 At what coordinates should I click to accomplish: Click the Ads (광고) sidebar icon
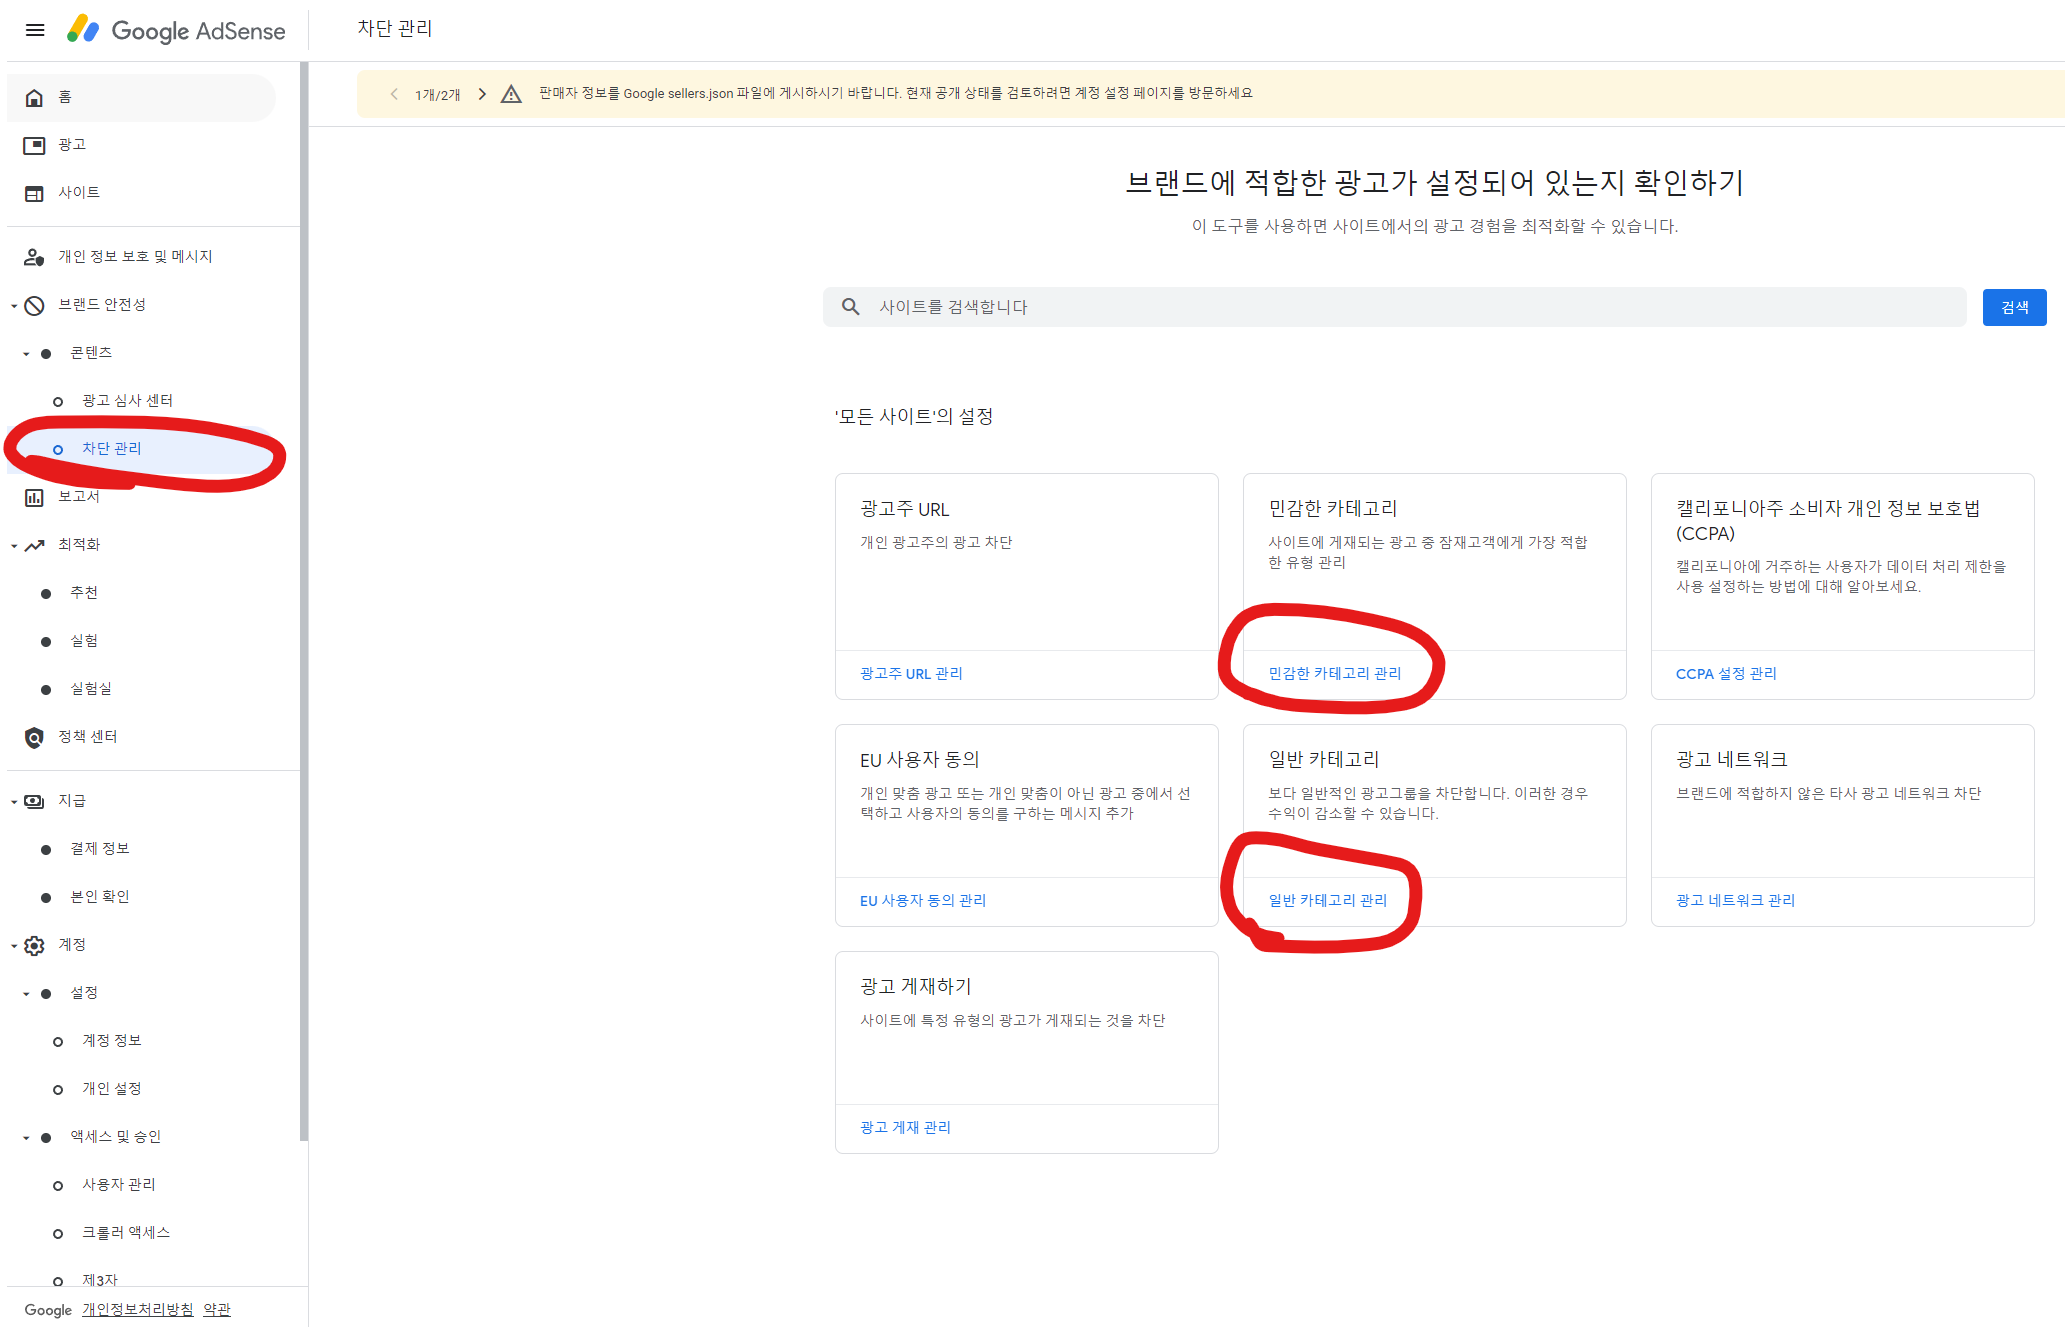pyautogui.click(x=34, y=145)
